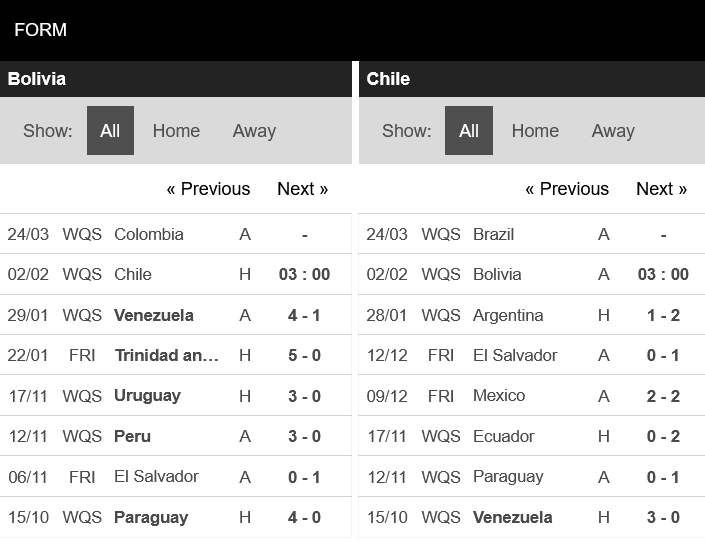Click Trinidad opponent in Bolivia list

coord(166,355)
